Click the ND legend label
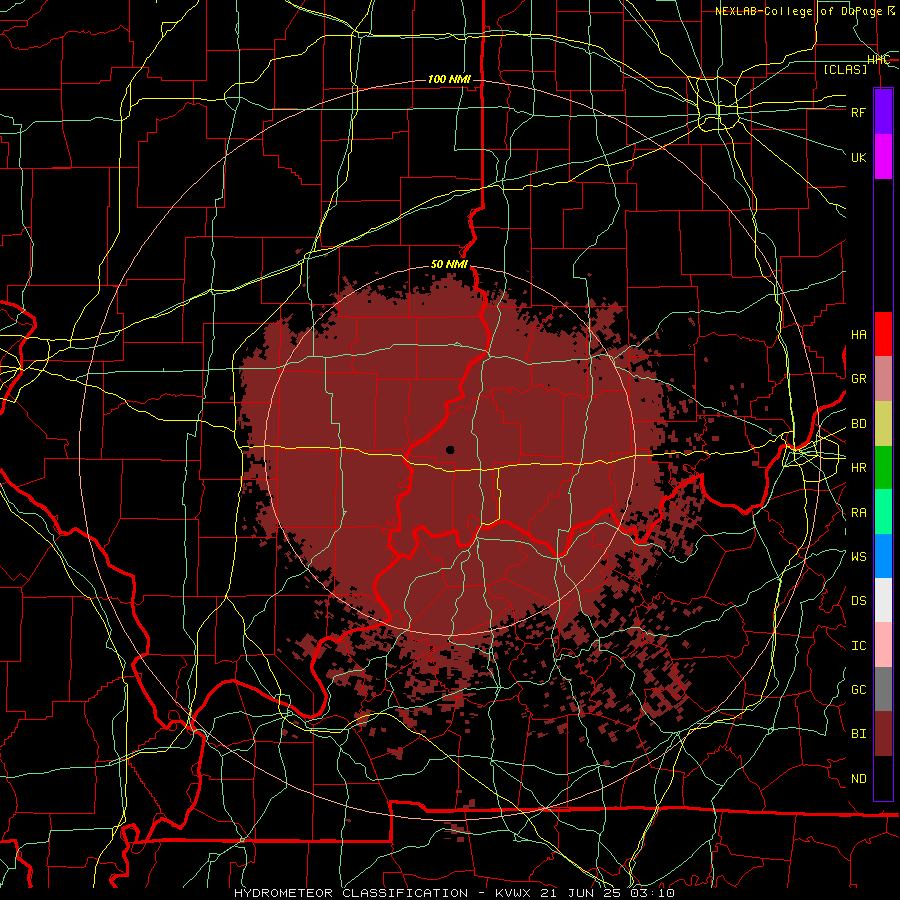This screenshot has height=900, width=900. coord(859,779)
